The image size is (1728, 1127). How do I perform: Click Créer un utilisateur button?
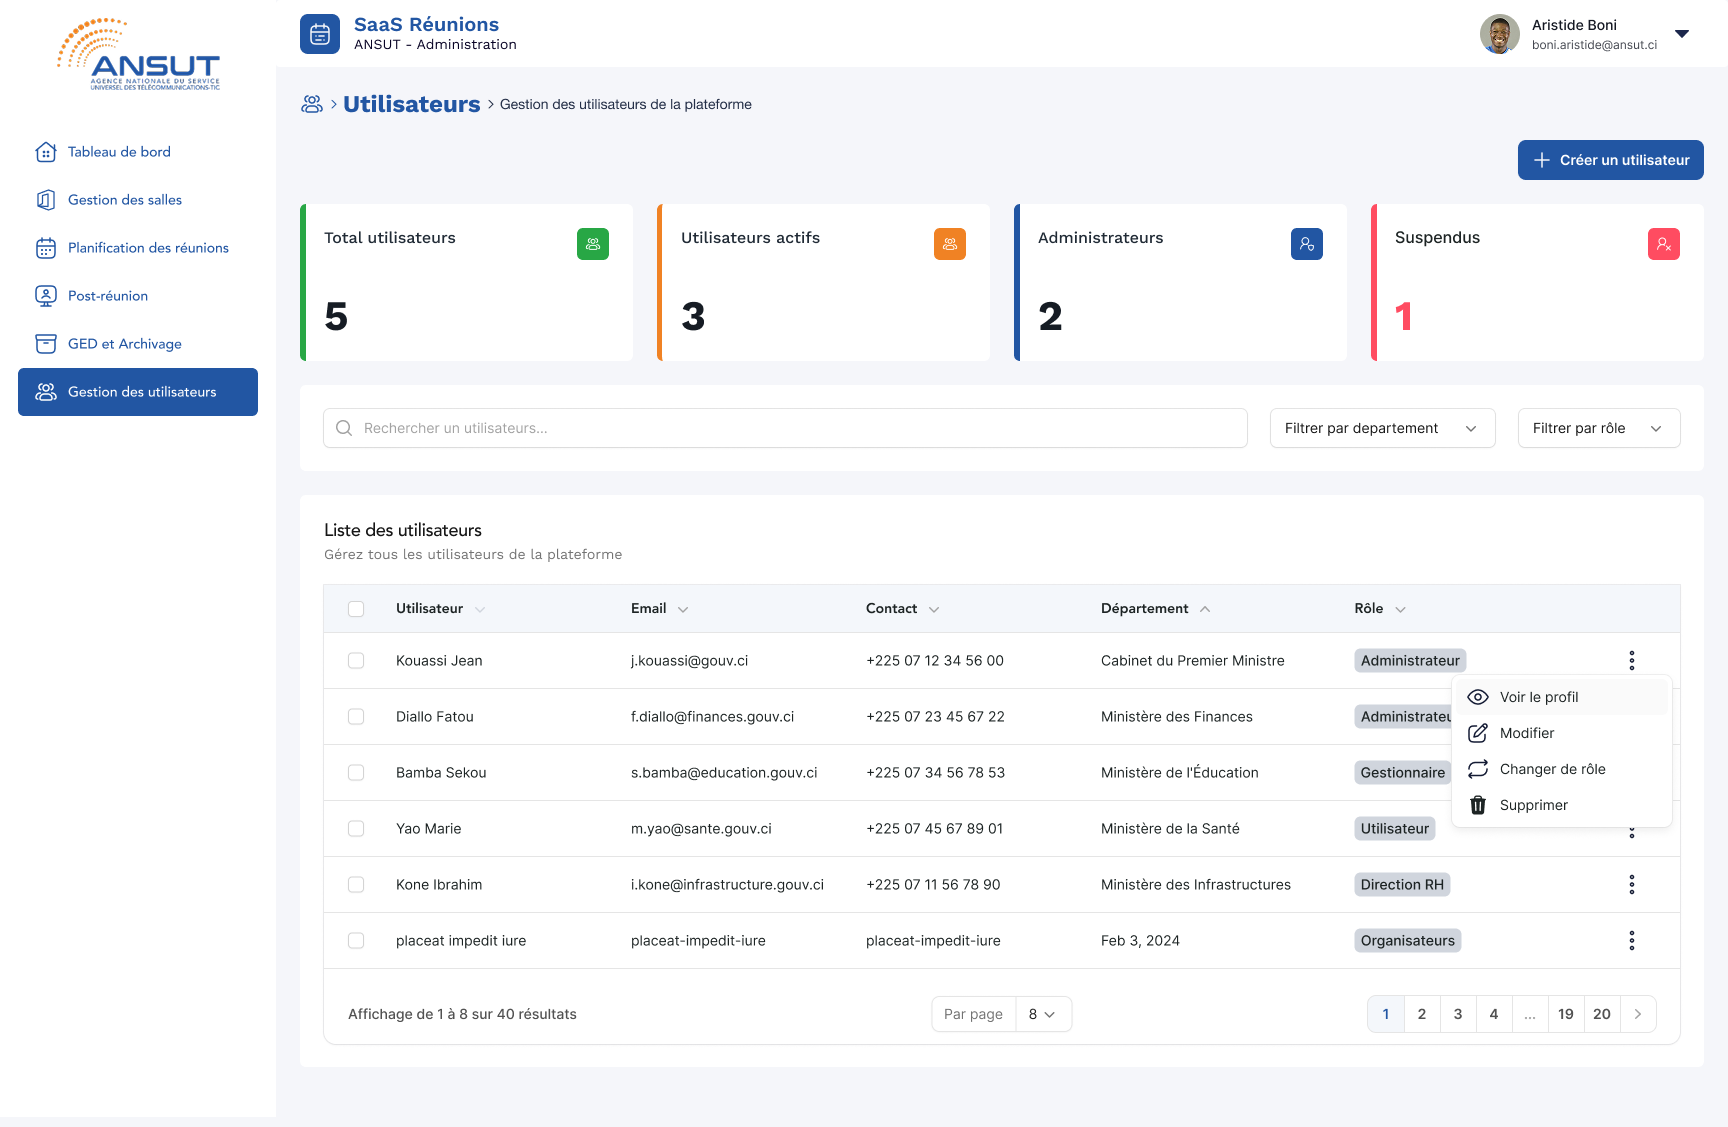(1611, 160)
